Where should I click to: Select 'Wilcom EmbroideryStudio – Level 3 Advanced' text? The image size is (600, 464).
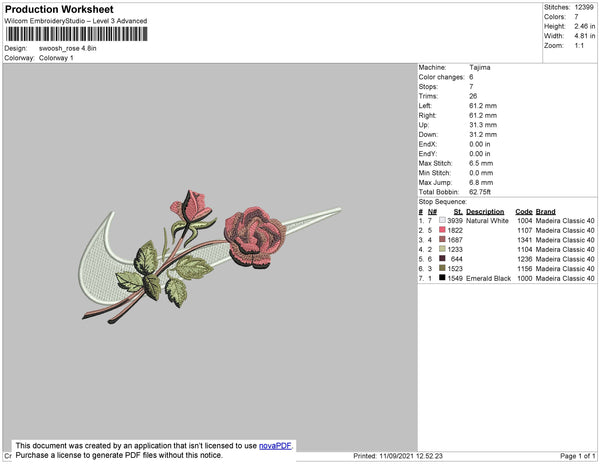click(x=76, y=21)
